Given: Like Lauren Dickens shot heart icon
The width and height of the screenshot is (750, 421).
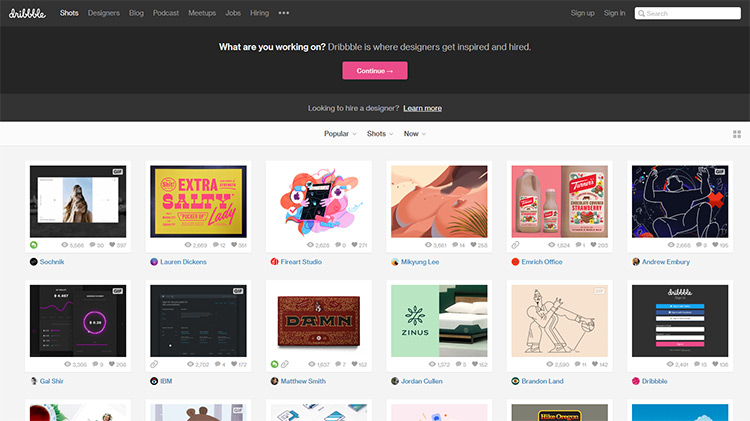Looking at the screenshot, I should [234, 245].
